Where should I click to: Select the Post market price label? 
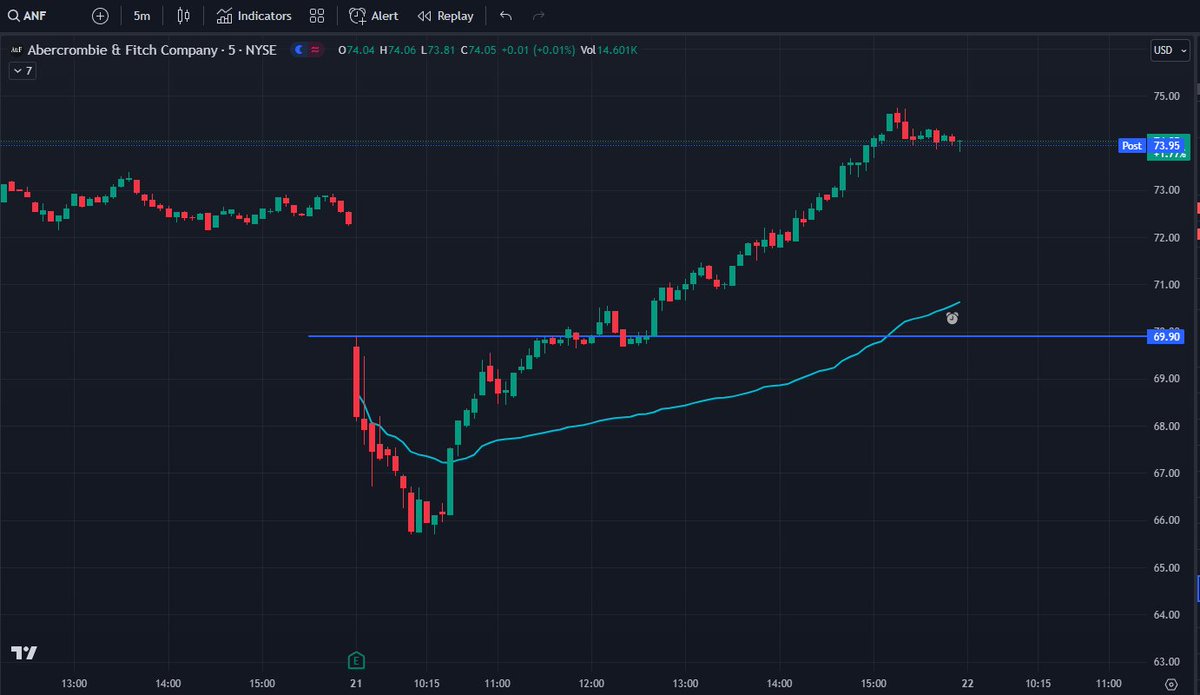coord(1131,145)
